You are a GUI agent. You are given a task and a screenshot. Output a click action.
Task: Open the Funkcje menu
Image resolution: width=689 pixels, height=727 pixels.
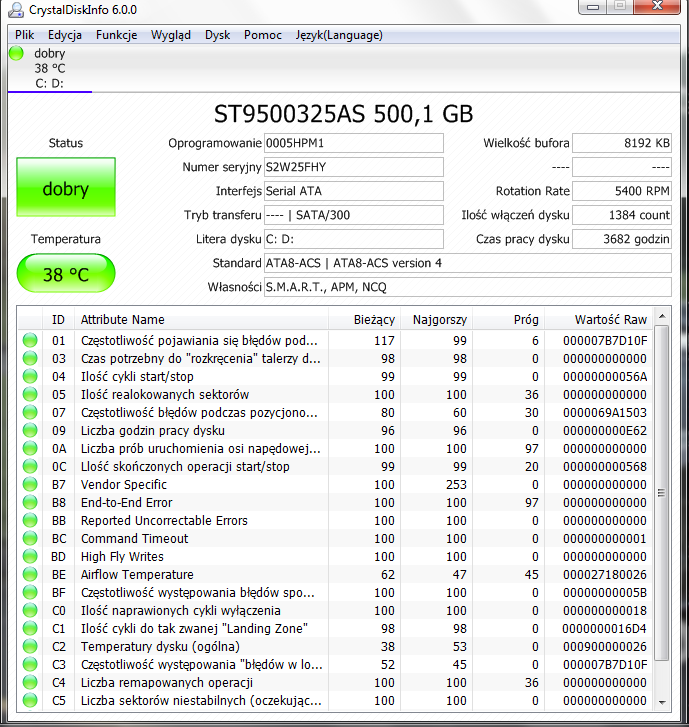[116, 35]
